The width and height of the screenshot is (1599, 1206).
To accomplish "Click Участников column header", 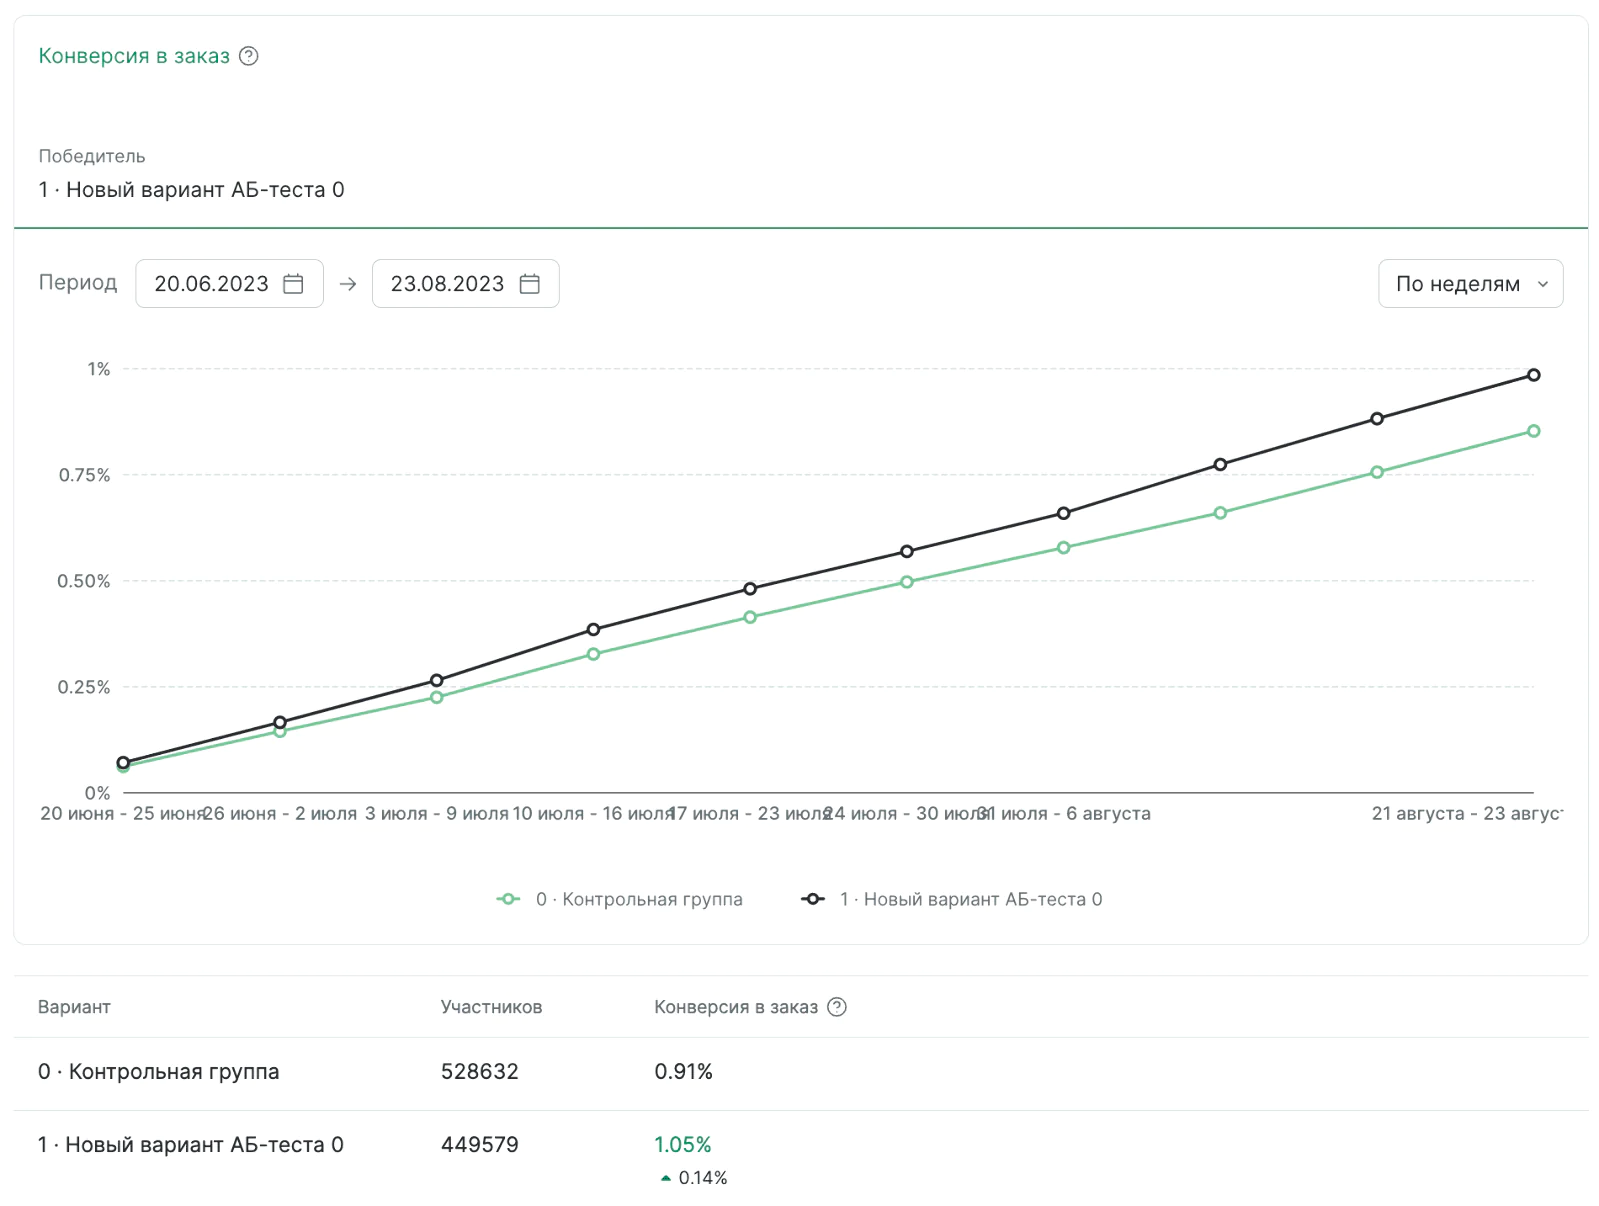I will click(491, 1007).
